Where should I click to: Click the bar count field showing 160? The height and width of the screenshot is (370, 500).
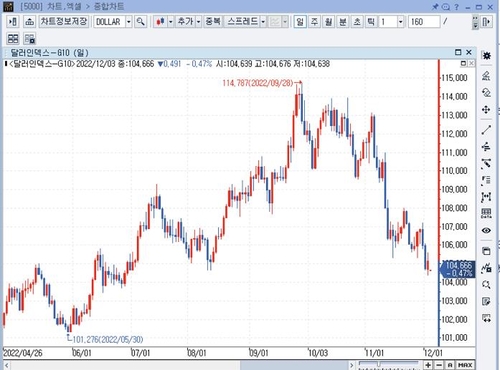coord(424,22)
